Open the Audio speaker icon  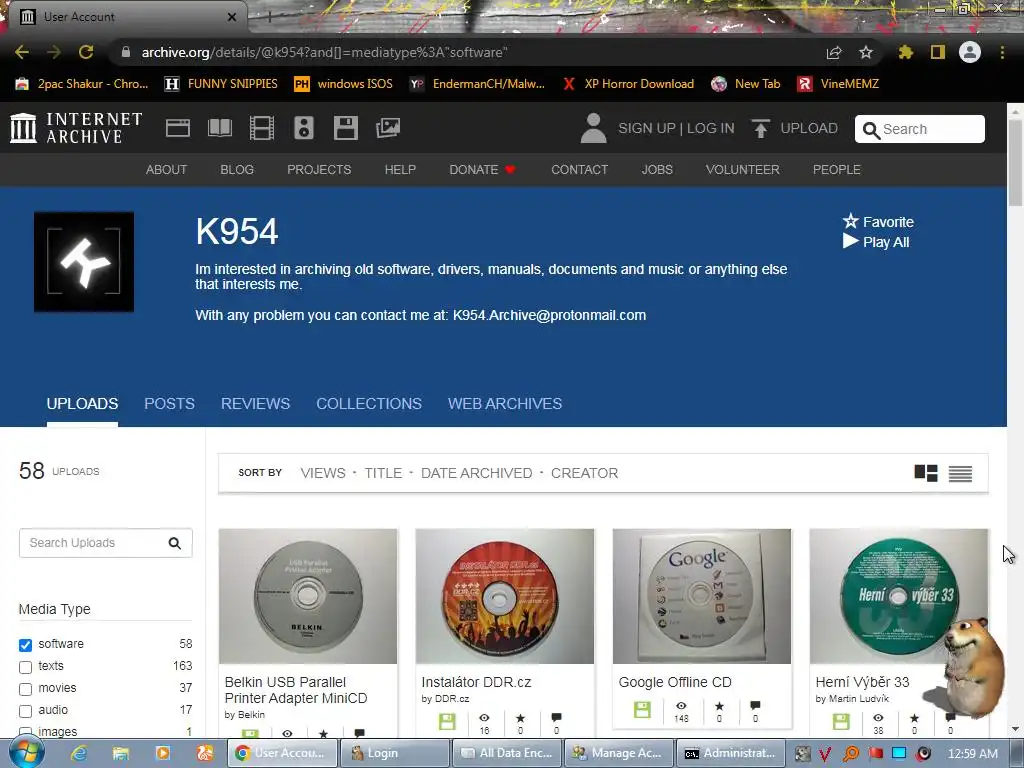[304, 128]
